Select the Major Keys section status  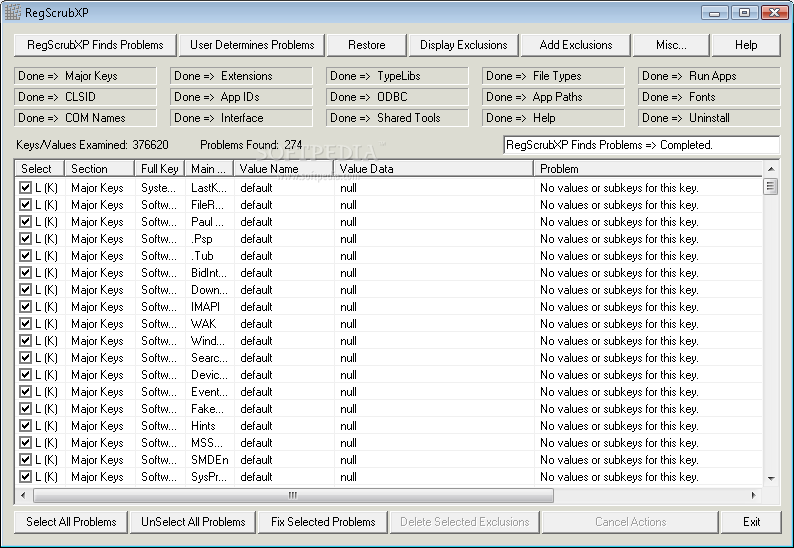[x=86, y=76]
